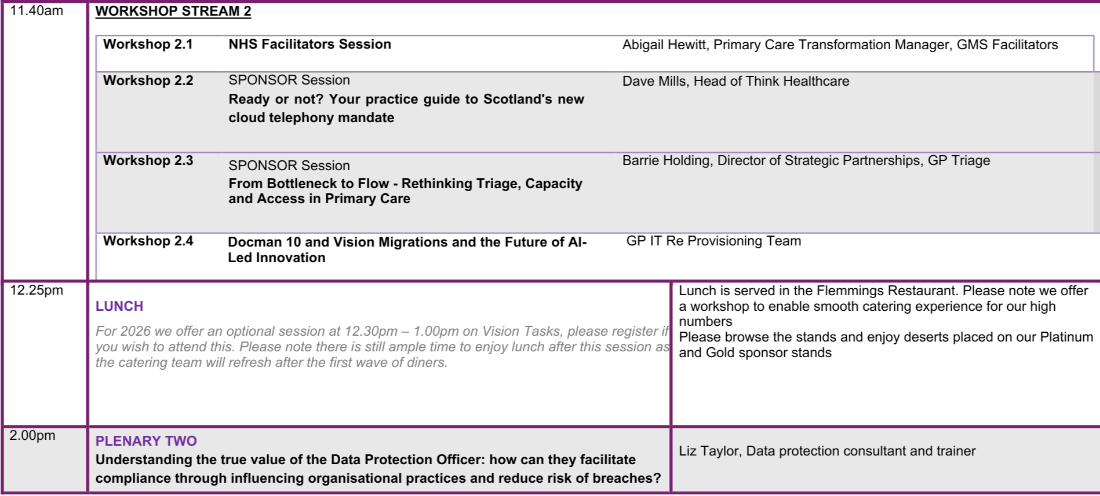The image size is (1100, 496).
Task: Click Liz Taylor, Data protection consultant
Action: pyautogui.click(x=826, y=451)
